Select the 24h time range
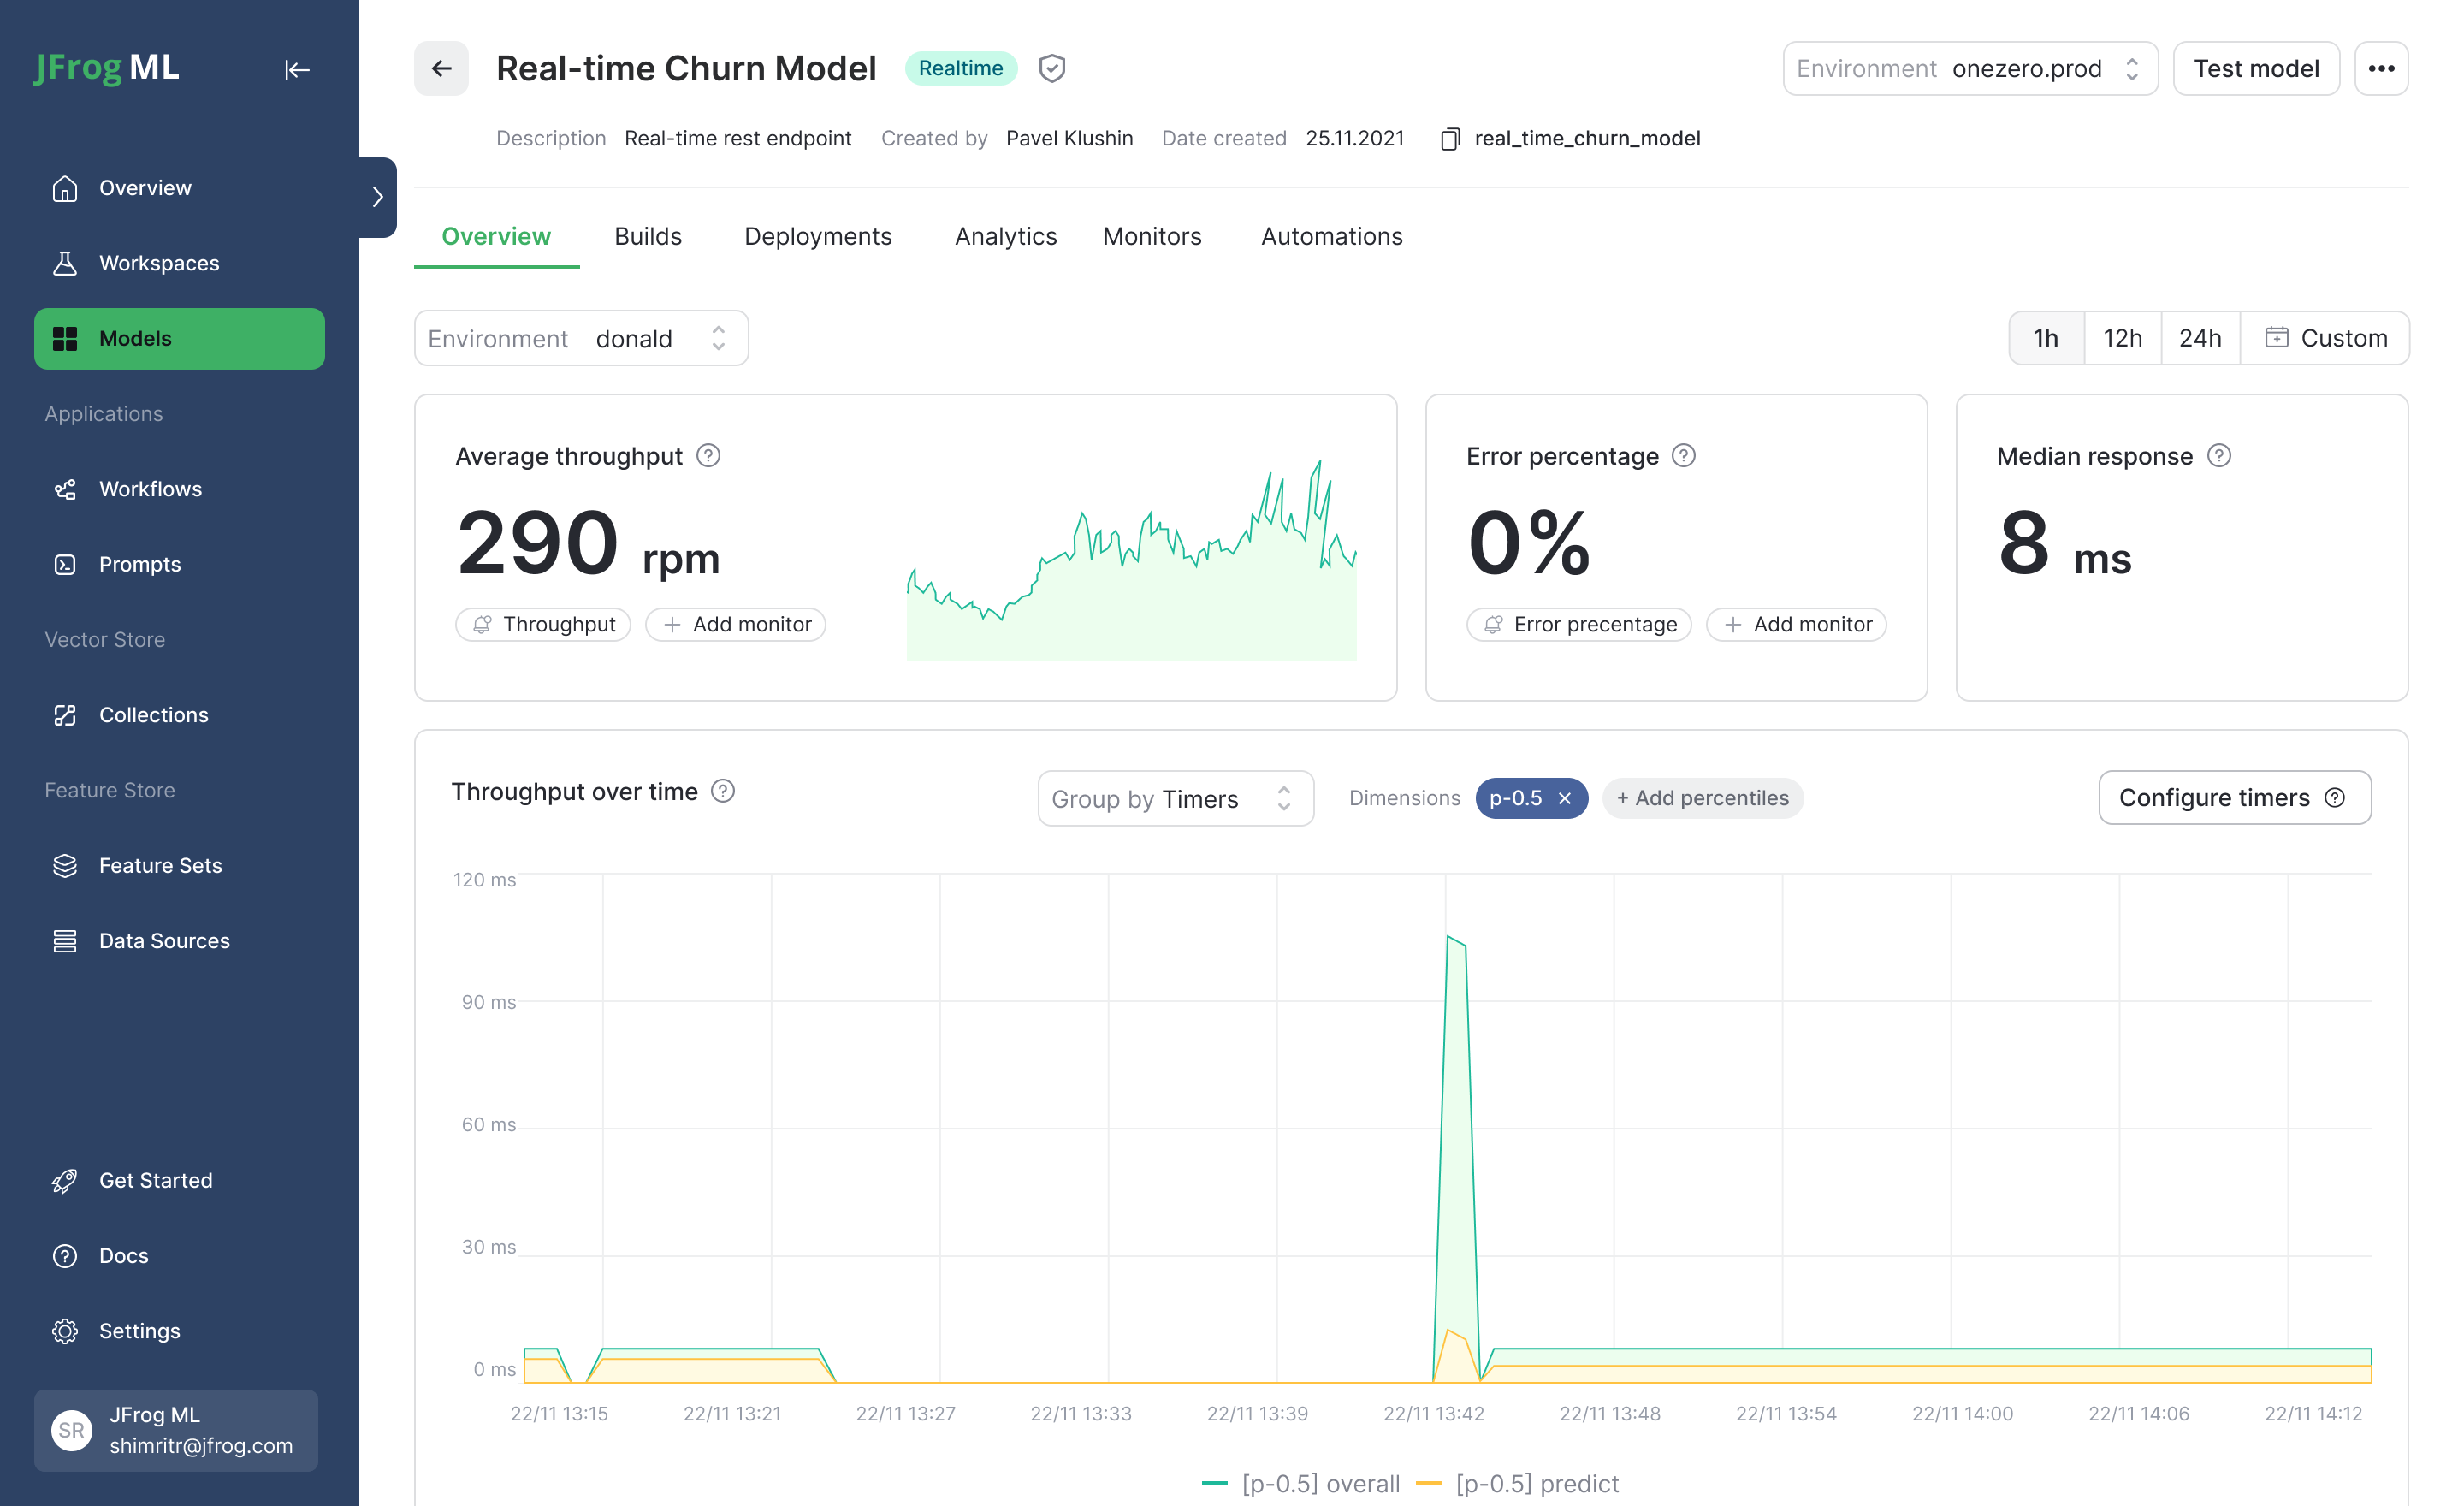Image resolution: width=2464 pixels, height=1506 pixels. tap(2200, 339)
